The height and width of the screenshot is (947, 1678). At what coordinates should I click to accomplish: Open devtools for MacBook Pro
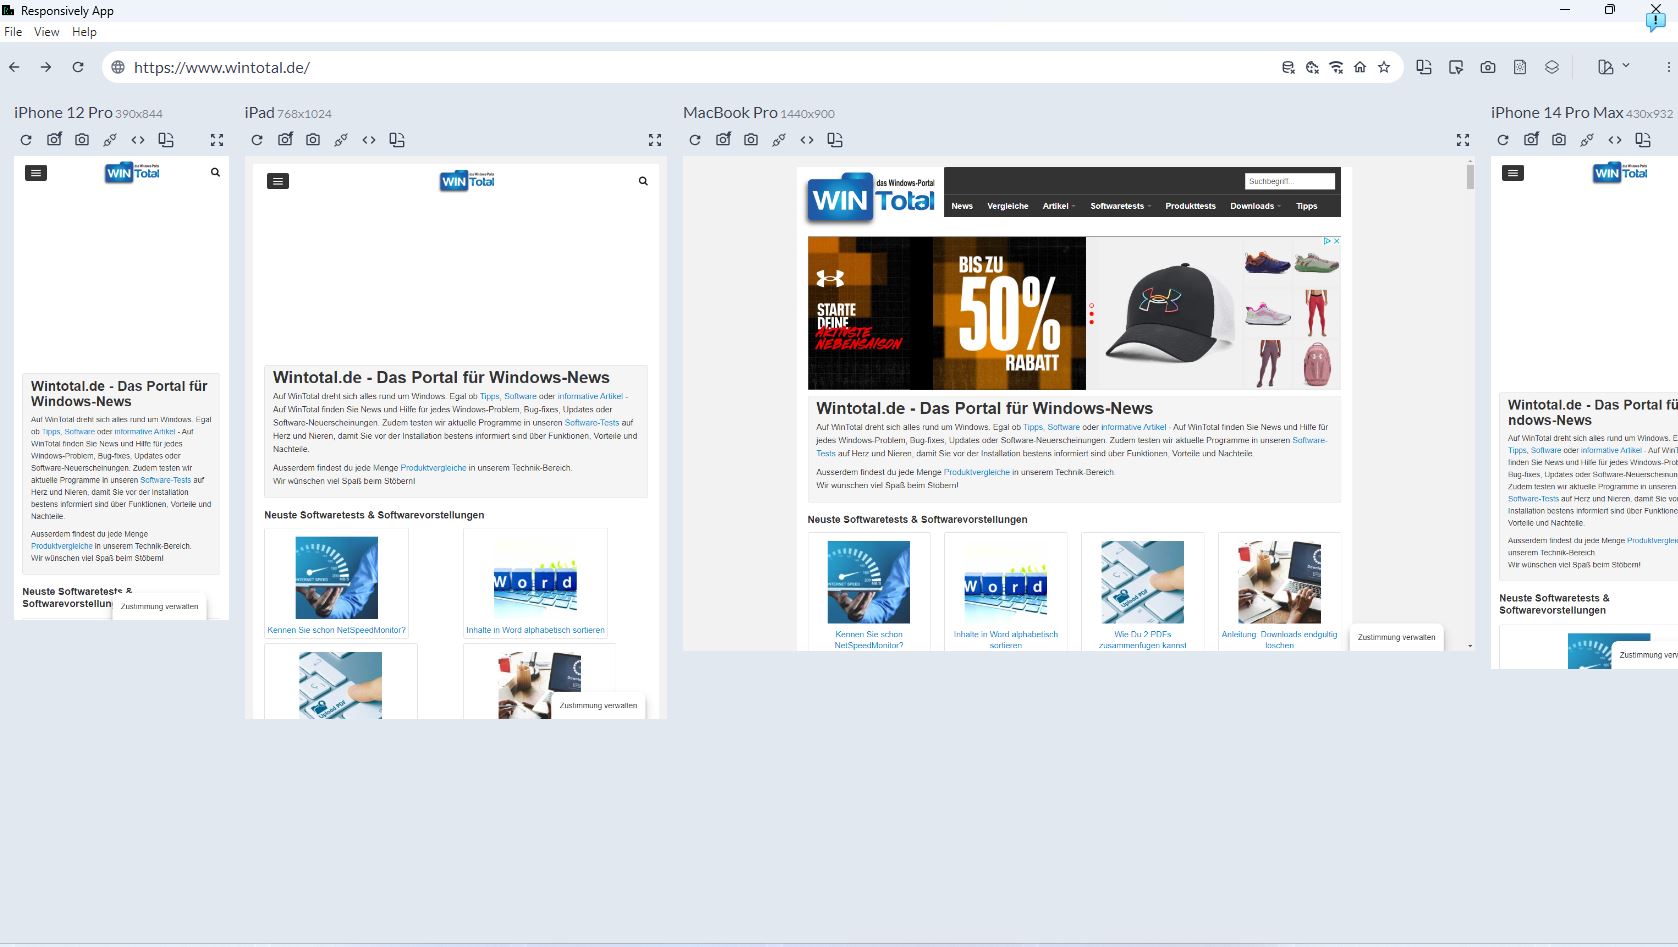click(x=807, y=140)
